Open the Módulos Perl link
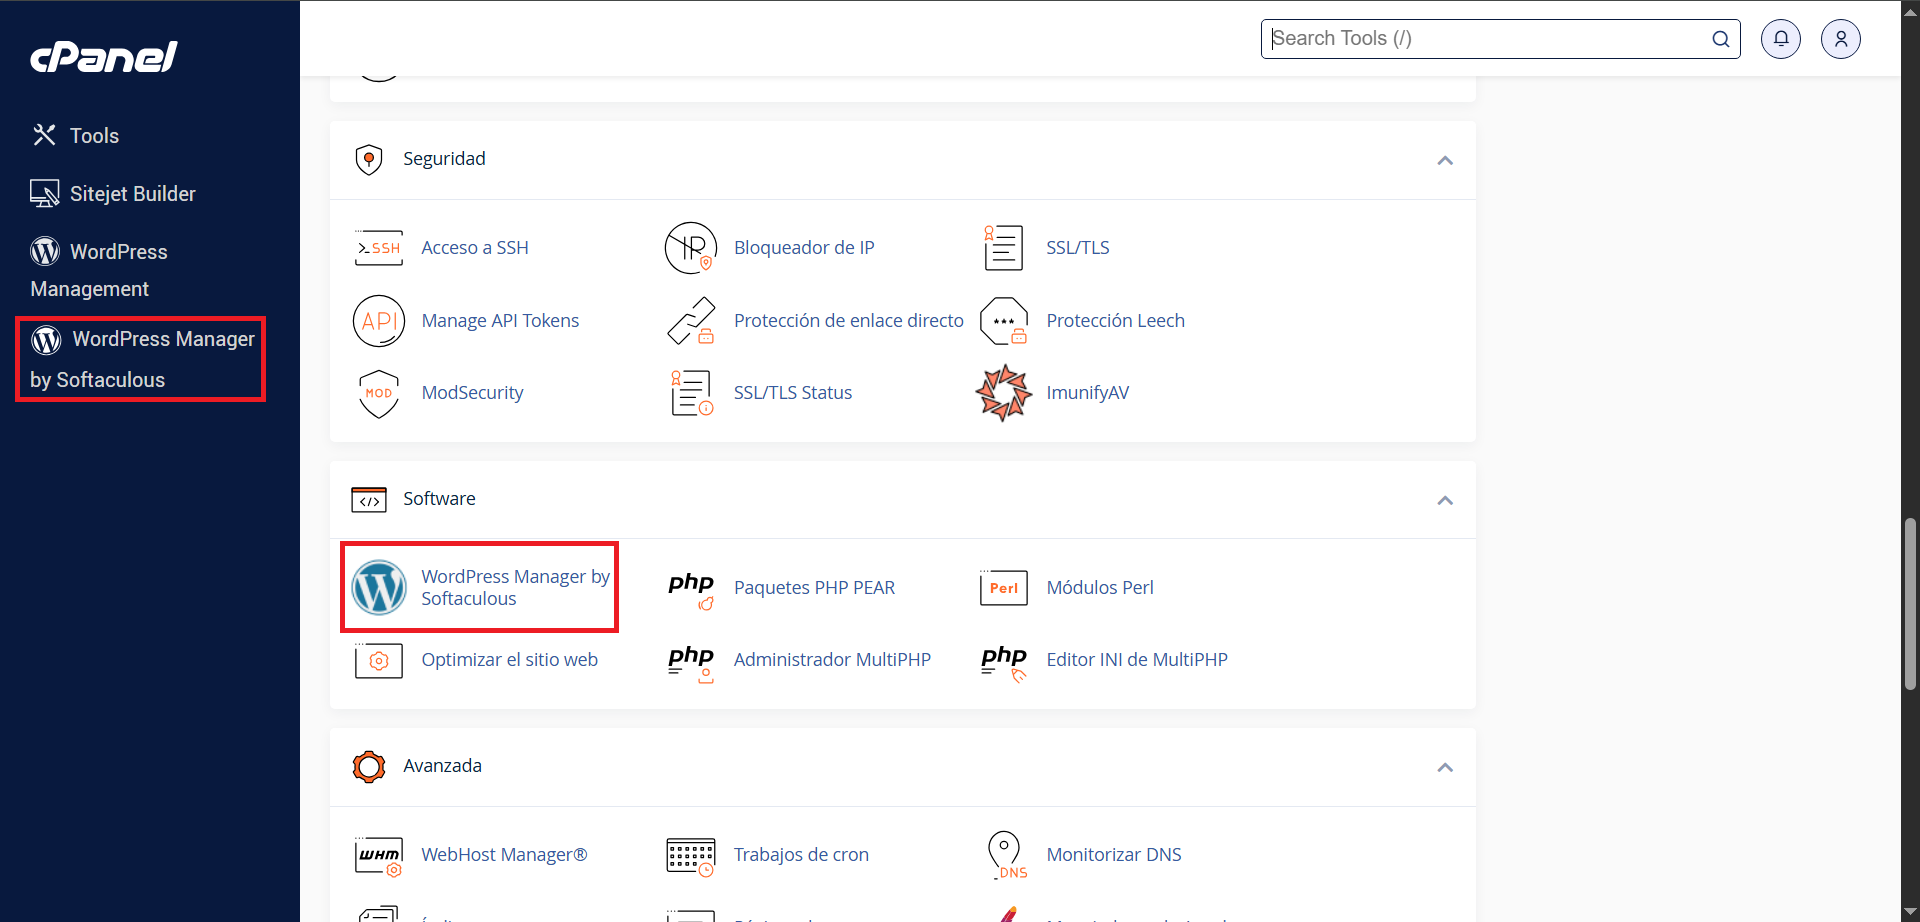The width and height of the screenshot is (1920, 922). 1100,588
